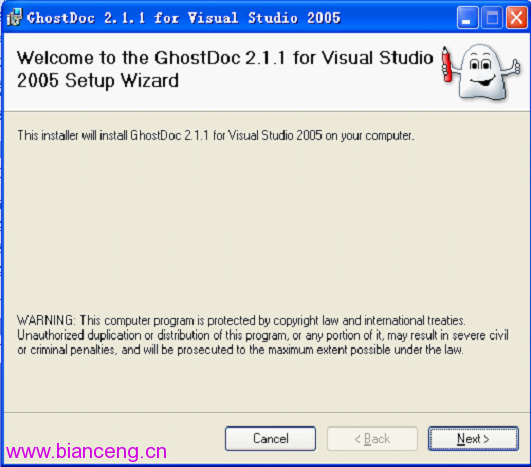
Task: Minimize the GhostDoc setup window
Action: pos(467,17)
